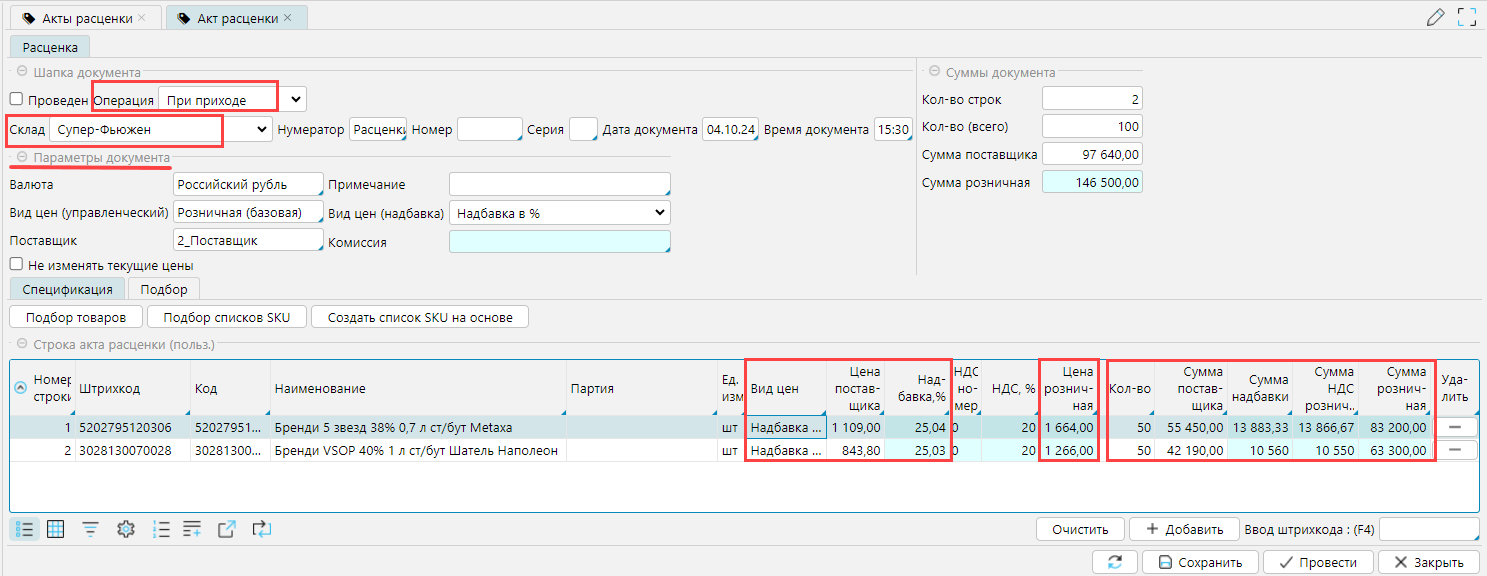This screenshot has height=576, width=1487.
Task: Open the Операция dropdown
Action: (294, 99)
